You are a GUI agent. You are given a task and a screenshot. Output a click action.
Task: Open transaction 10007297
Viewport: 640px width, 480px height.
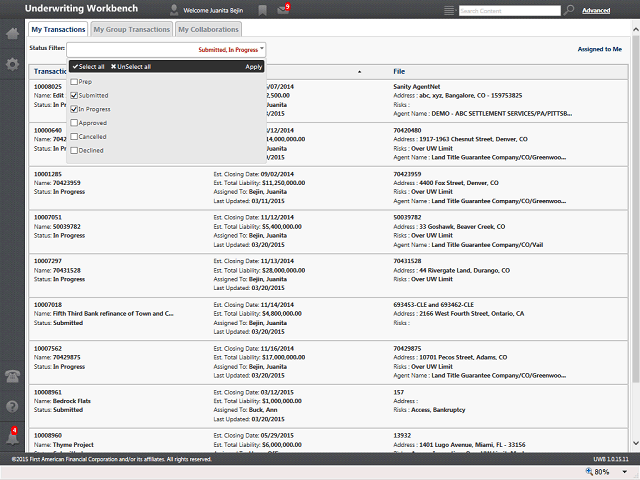(x=48, y=261)
